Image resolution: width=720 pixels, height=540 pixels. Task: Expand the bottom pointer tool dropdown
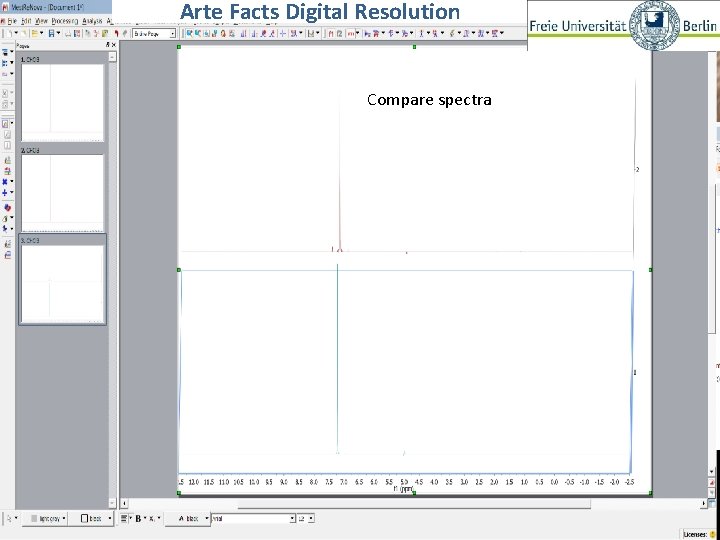click(x=17, y=518)
